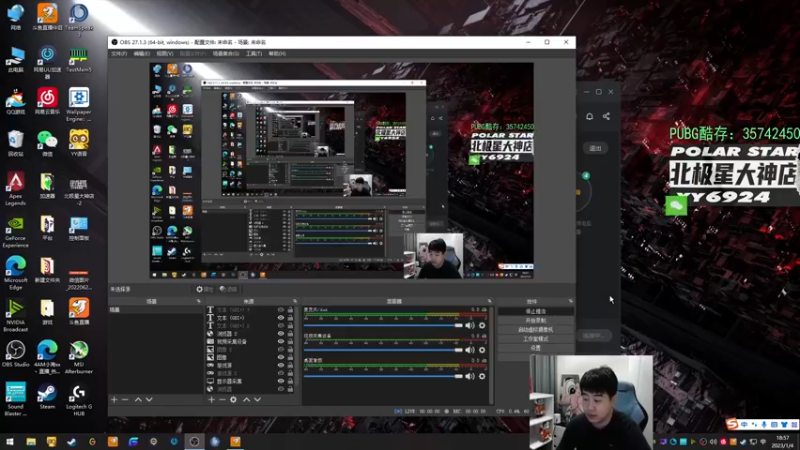Pop out the 控件 controls dock
Image resolution: width=800 pixels, height=450 pixels.
point(570,301)
